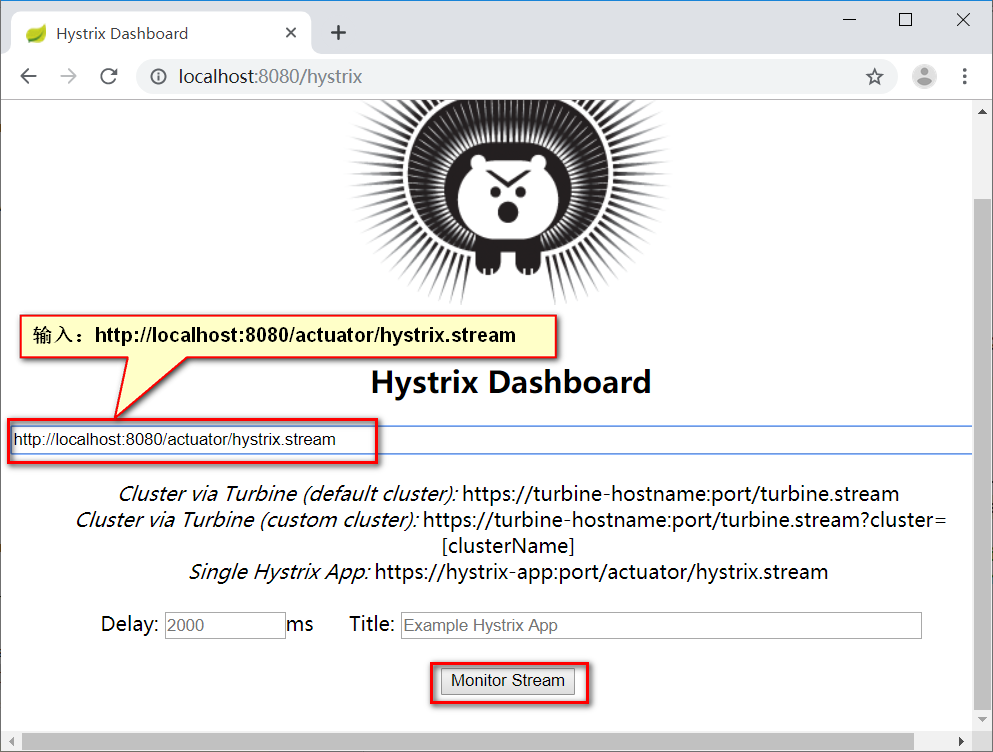Click the horizontal scrollbar right arrow
Viewport: 993px width, 752px height.
point(961,741)
